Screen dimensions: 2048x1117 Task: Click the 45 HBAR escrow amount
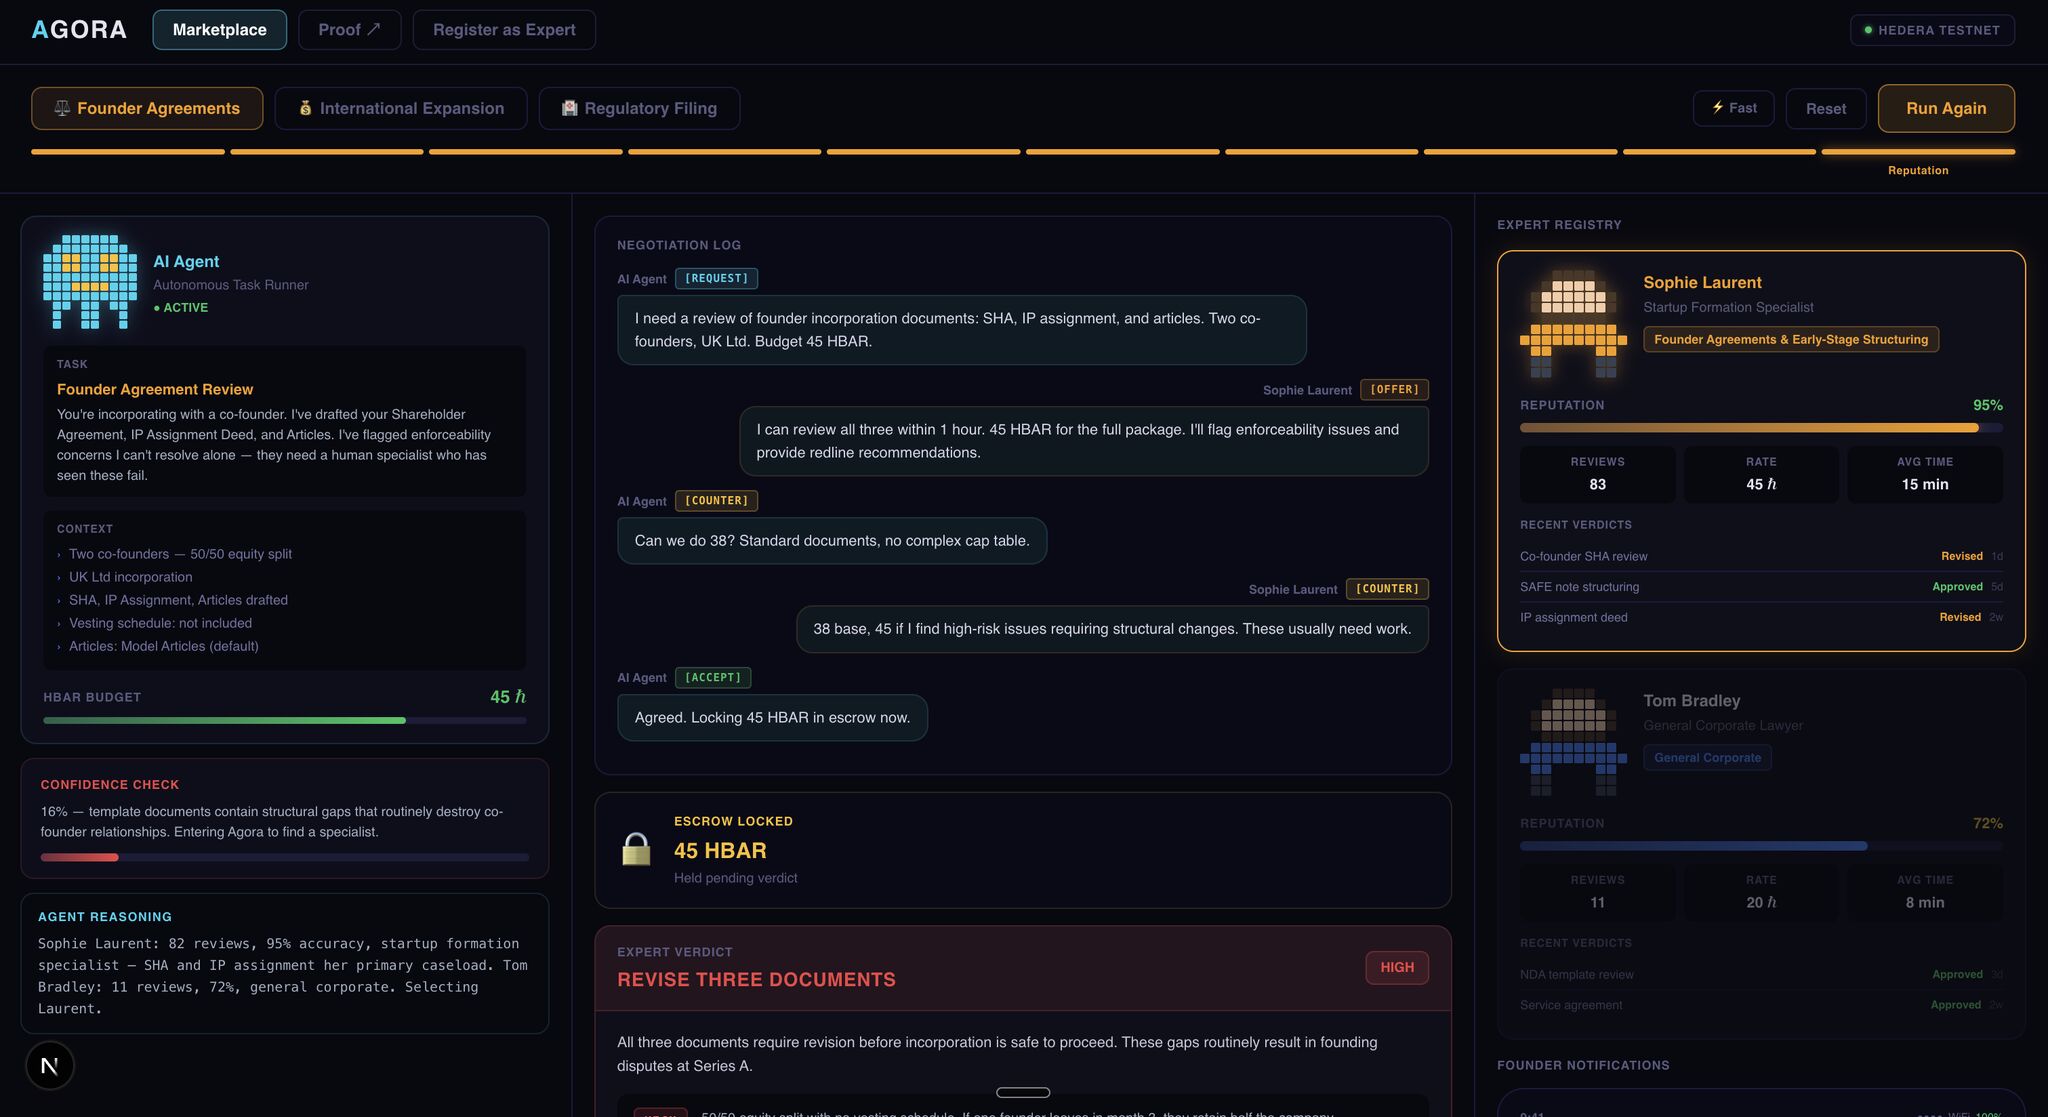pyautogui.click(x=720, y=851)
